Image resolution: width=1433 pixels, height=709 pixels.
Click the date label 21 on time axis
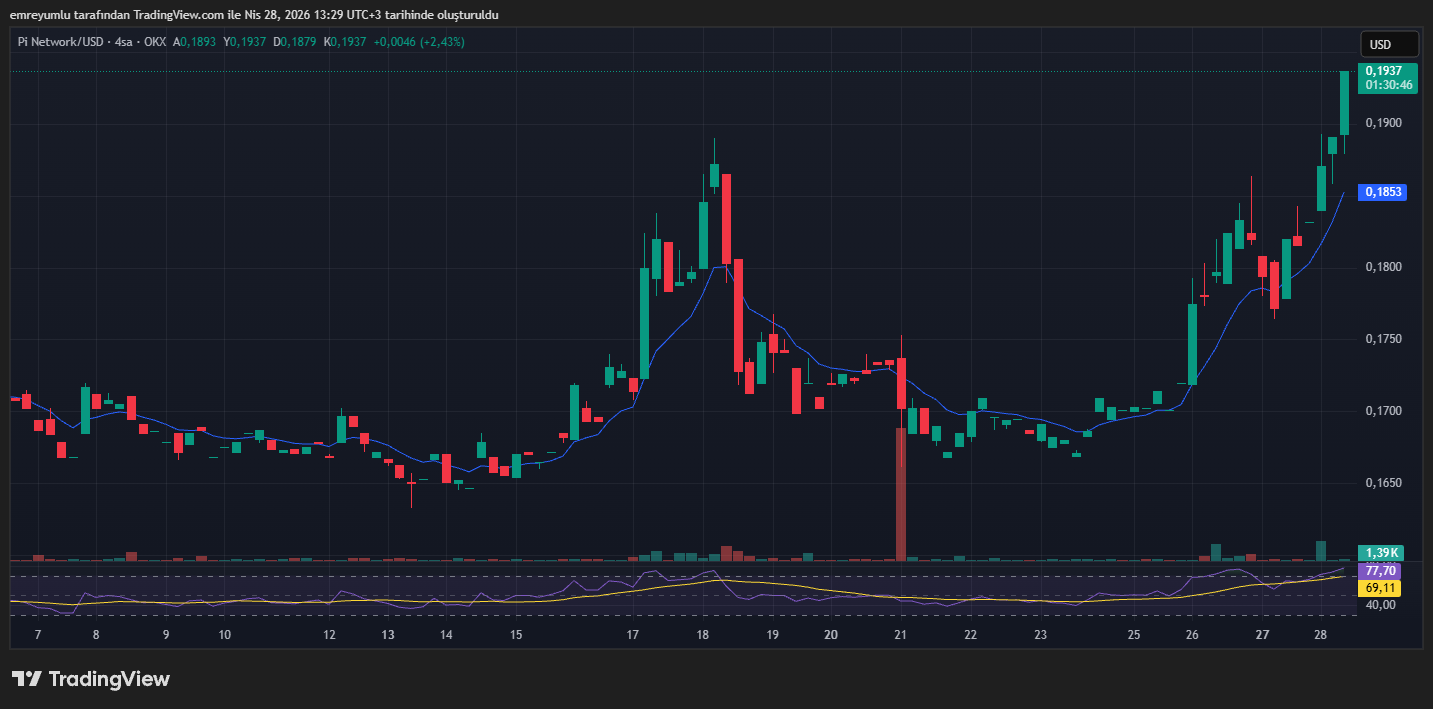899,635
